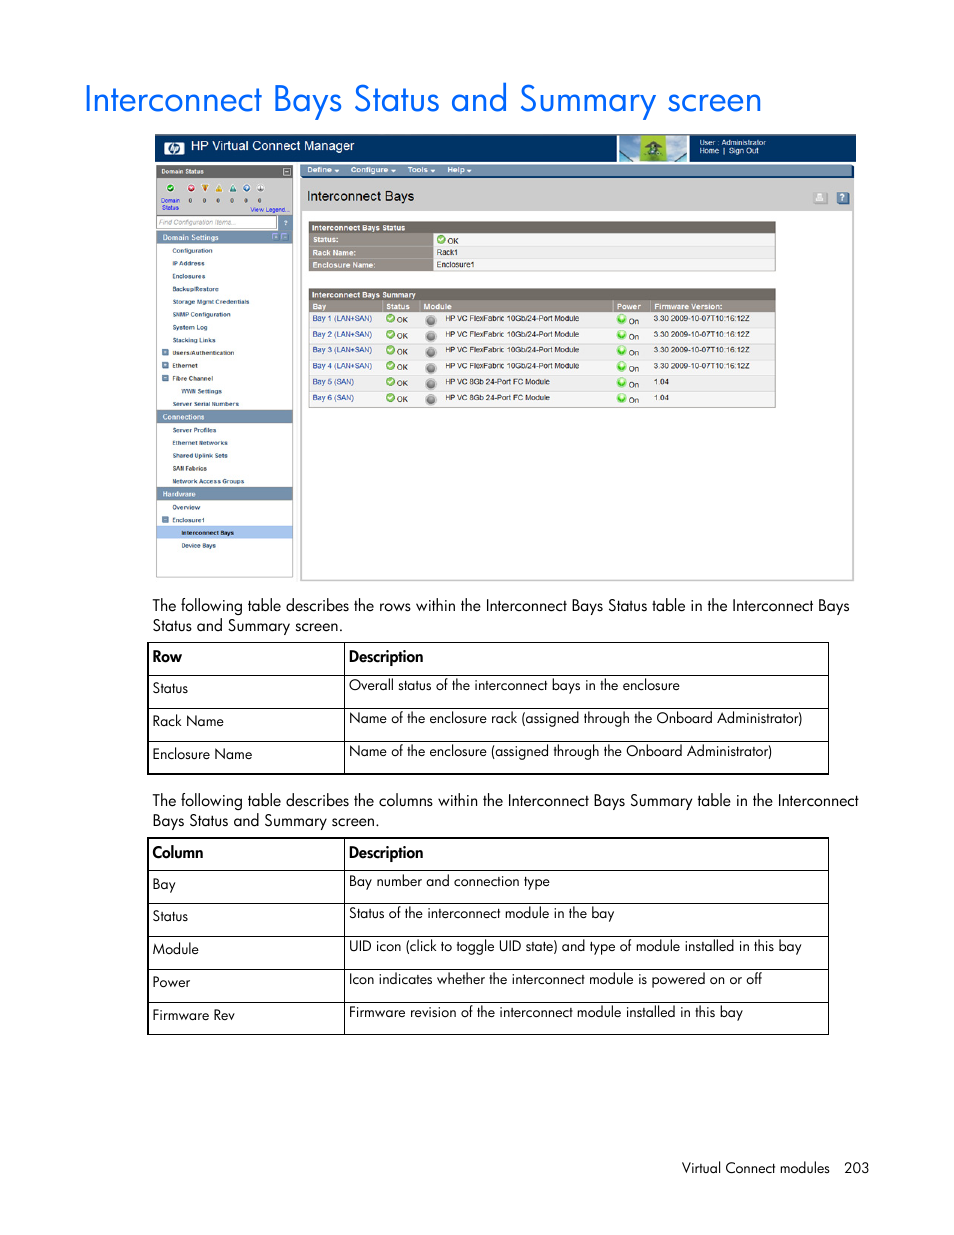Click the overall Status OK icon
Screen dimensions: 954x1235
pos(441,240)
